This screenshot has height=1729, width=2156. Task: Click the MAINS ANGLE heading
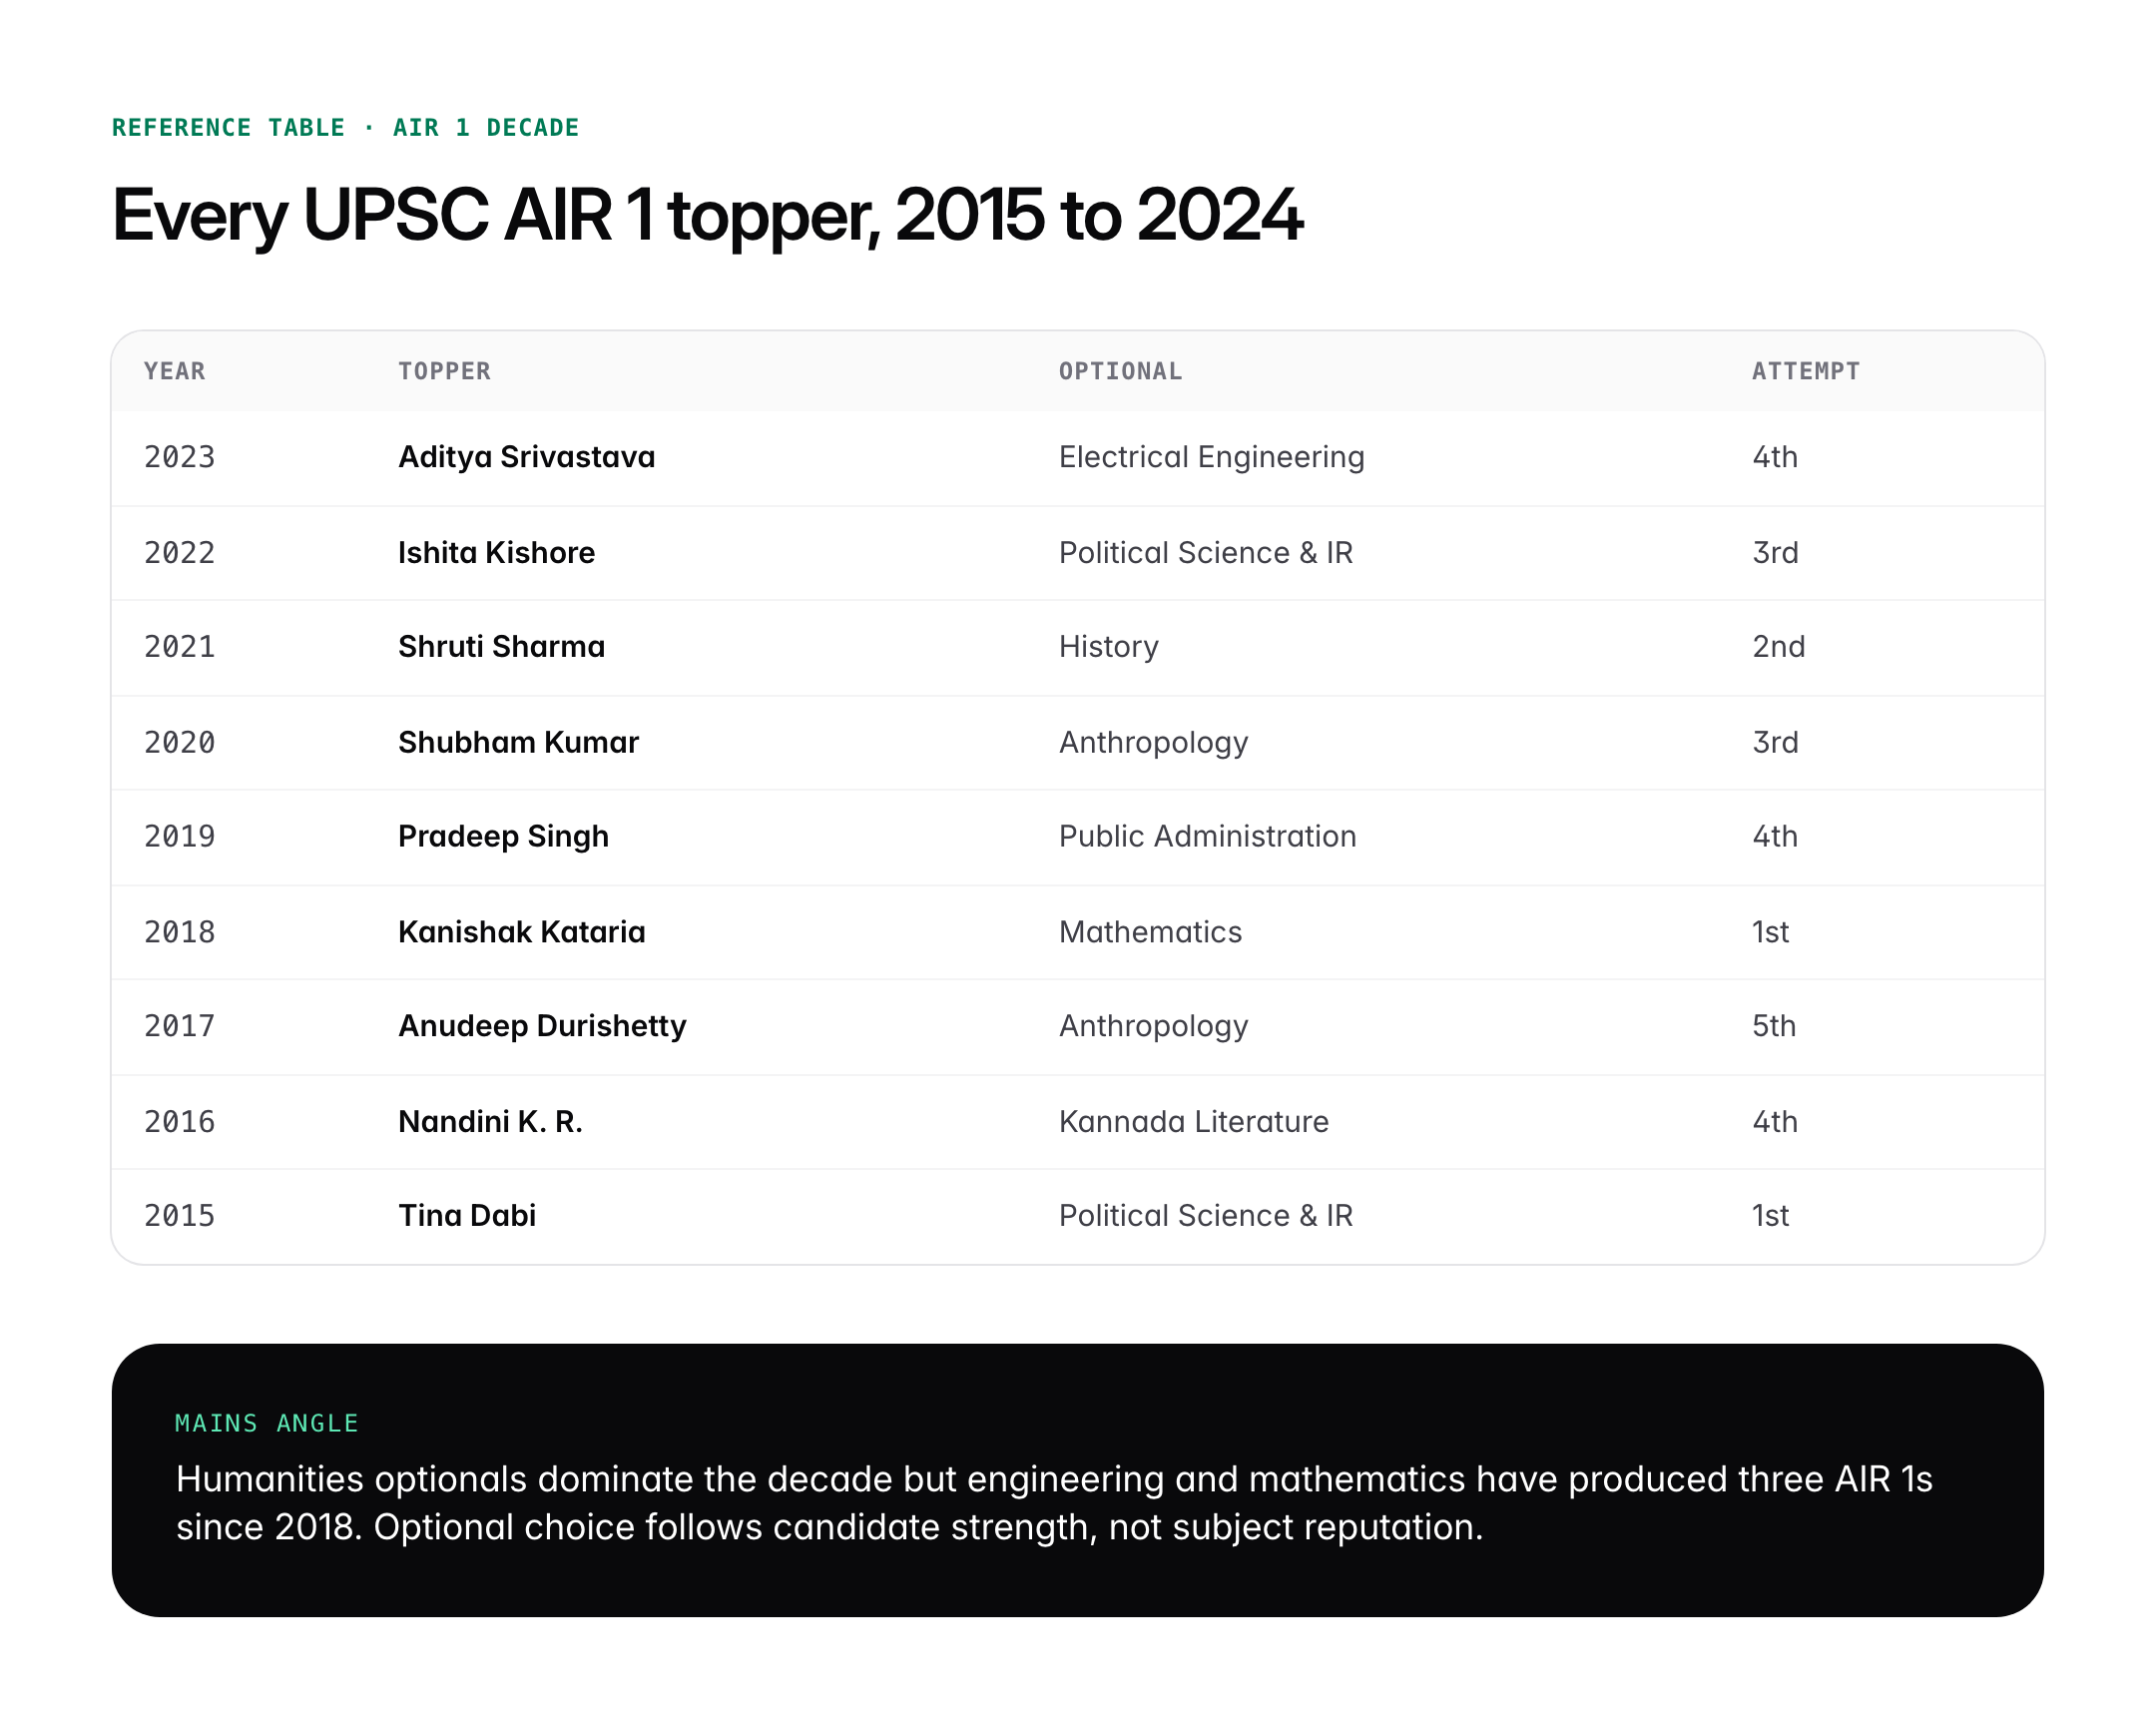coord(266,1423)
